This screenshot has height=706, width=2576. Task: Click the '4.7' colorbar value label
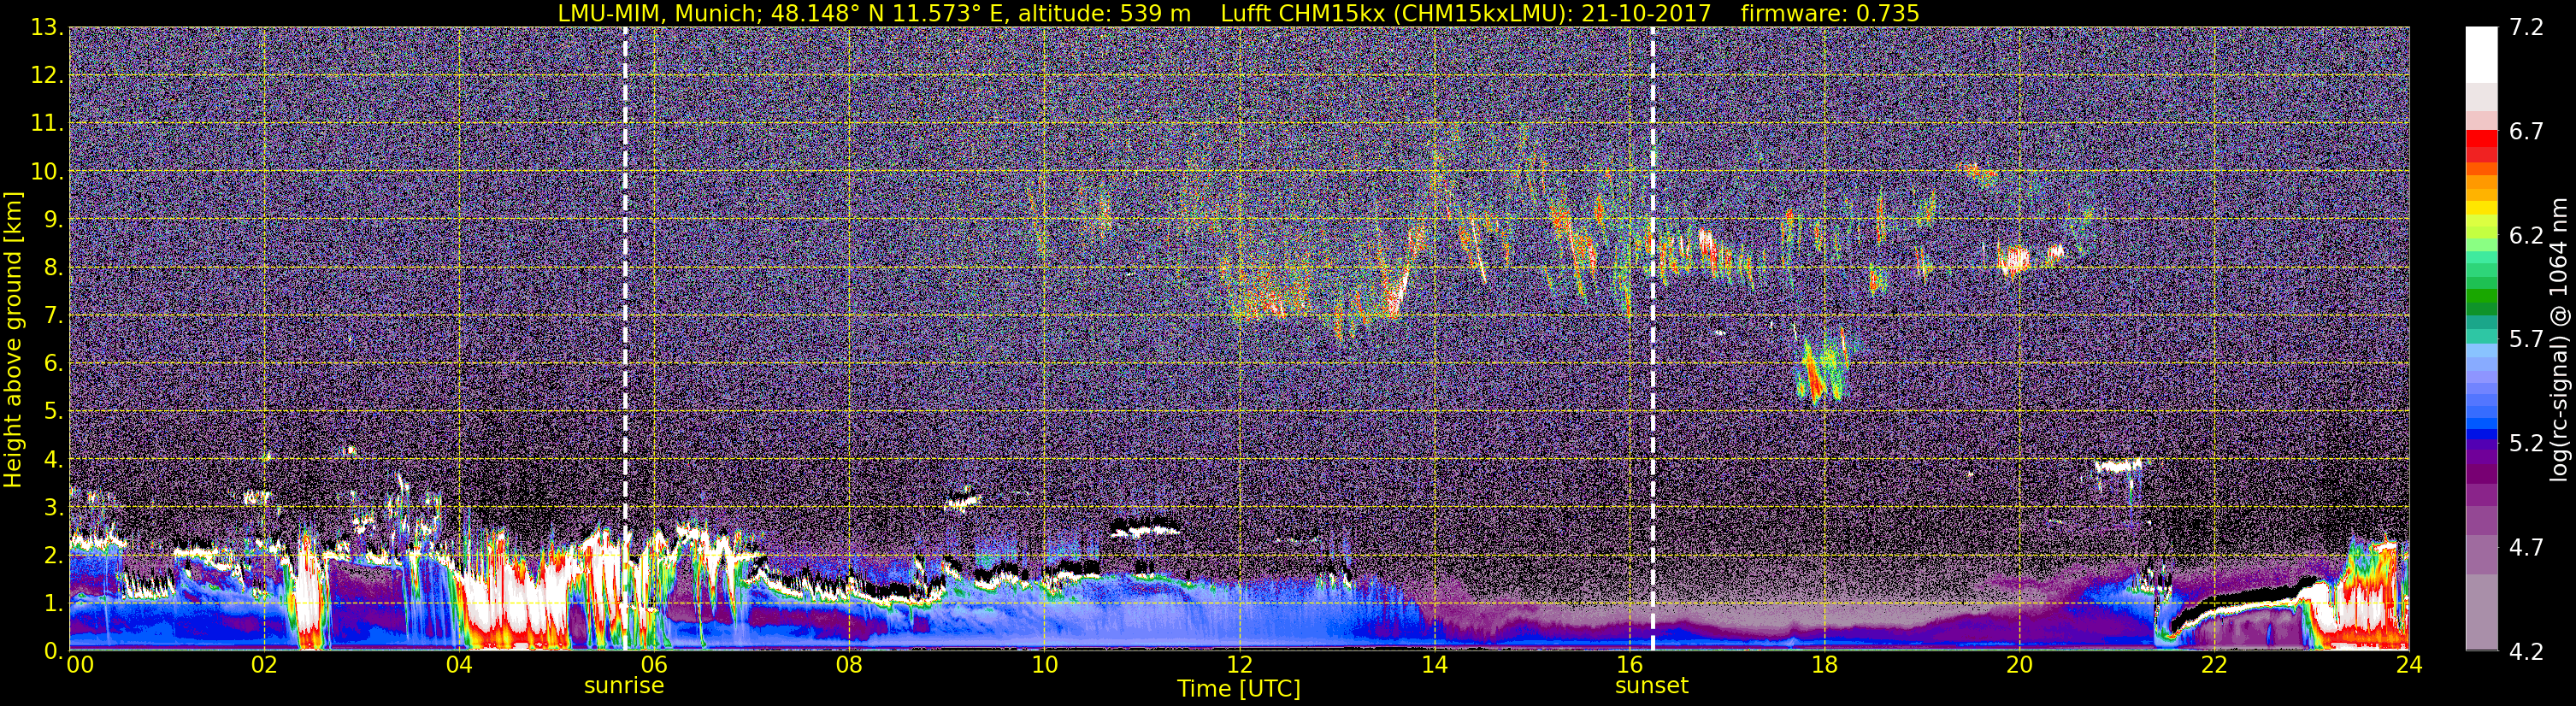click(2526, 547)
